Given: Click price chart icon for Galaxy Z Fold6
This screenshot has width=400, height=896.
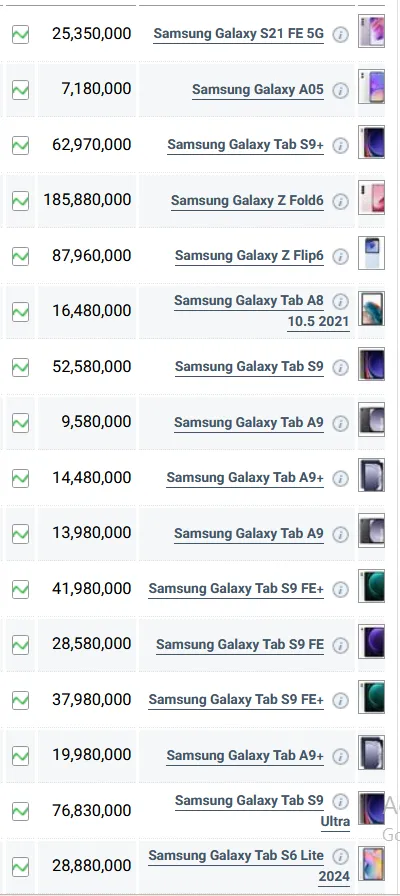Looking at the screenshot, I should [x=21, y=201].
